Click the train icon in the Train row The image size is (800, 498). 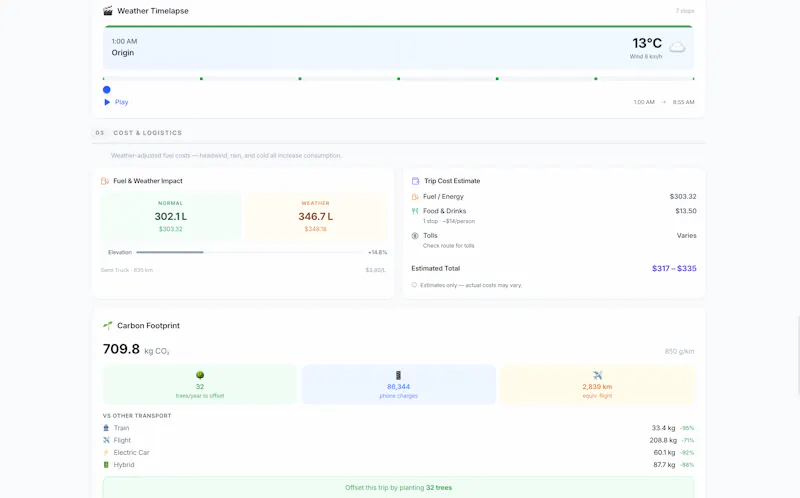(x=106, y=428)
